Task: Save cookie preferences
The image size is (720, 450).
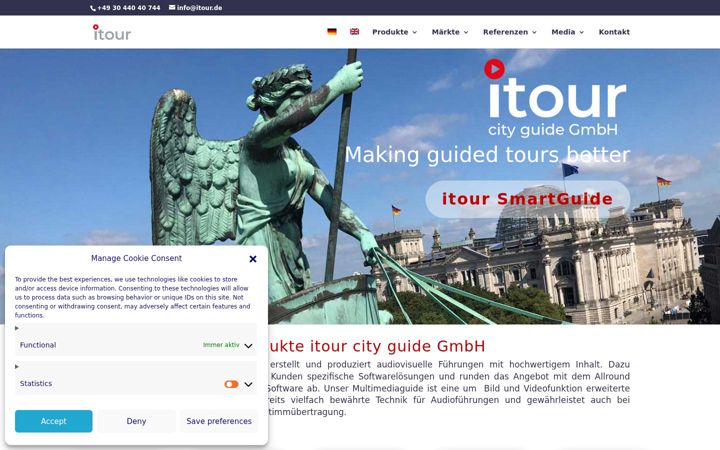Action: 219,421
